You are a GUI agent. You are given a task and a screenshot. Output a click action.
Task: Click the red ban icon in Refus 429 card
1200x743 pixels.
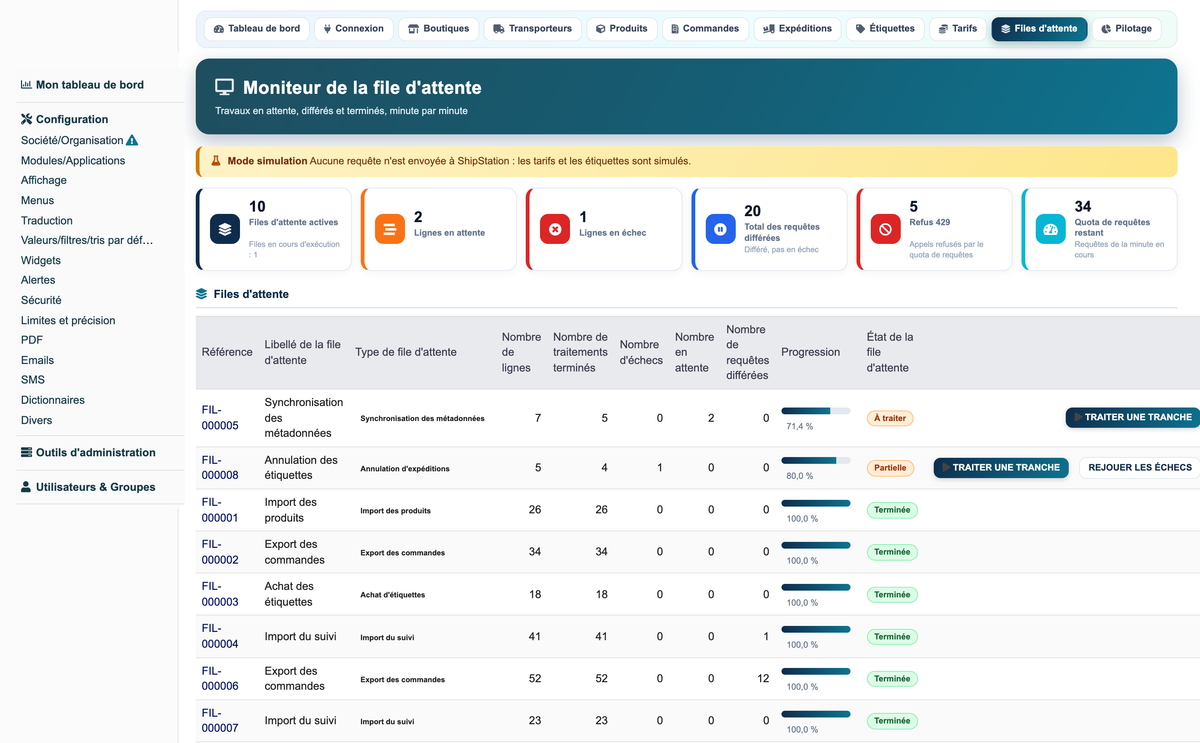(885, 229)
